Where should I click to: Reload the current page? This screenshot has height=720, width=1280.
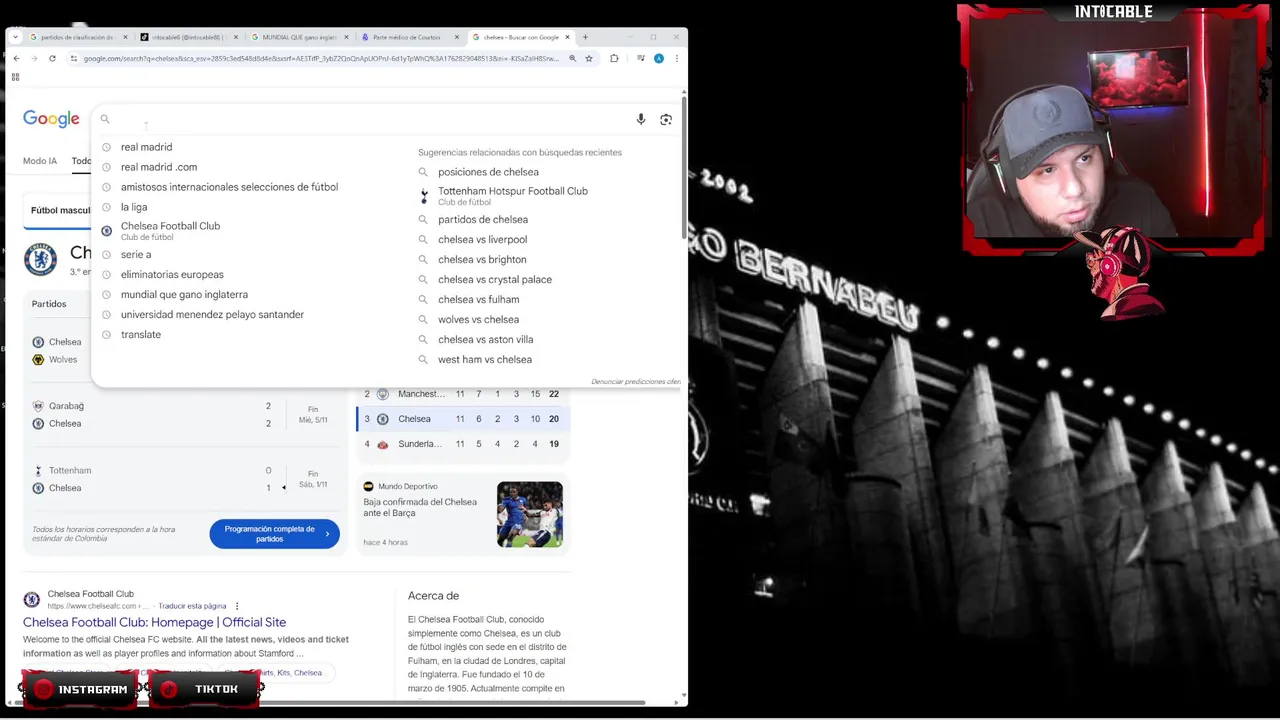(52, 58)
